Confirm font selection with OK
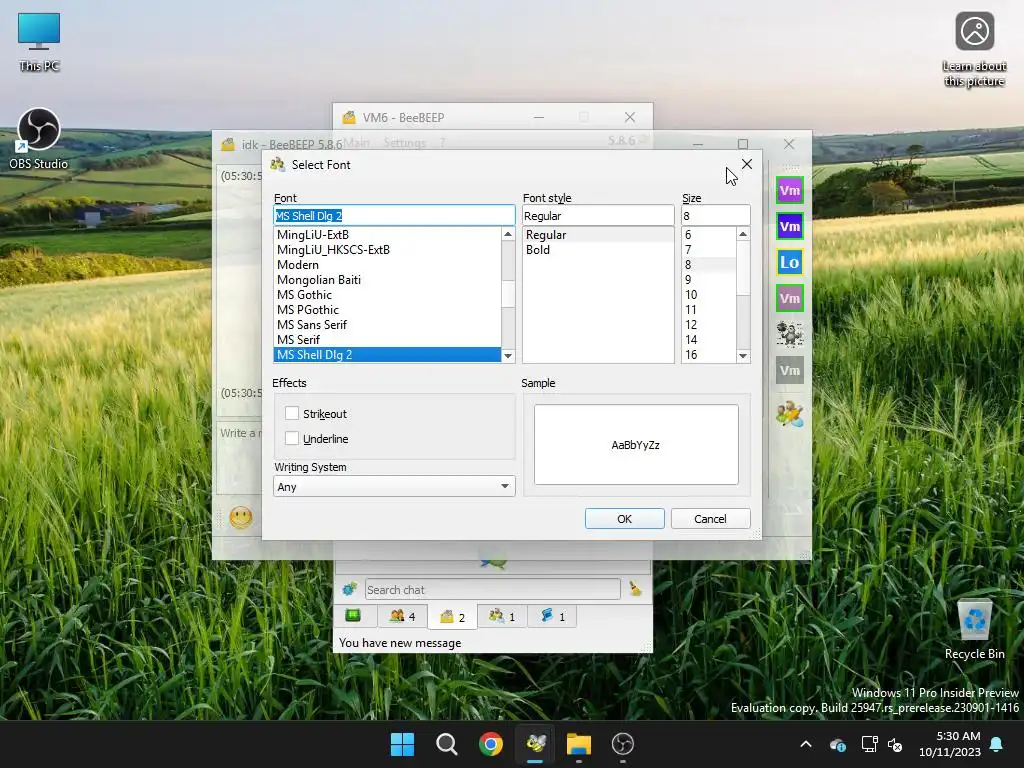This screenshot has width=1024, height=768. (x=624, y=519)
